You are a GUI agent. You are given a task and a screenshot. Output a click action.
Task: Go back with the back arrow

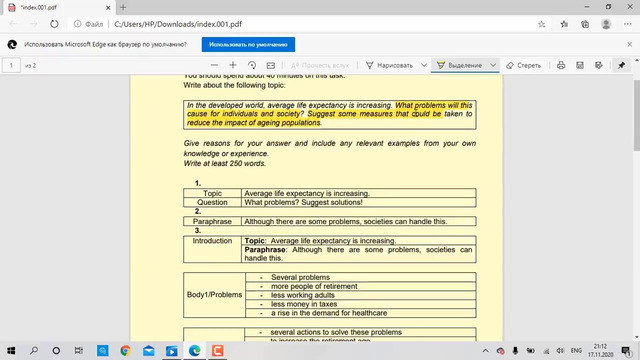pyautogui.click(x=13, y=24)
